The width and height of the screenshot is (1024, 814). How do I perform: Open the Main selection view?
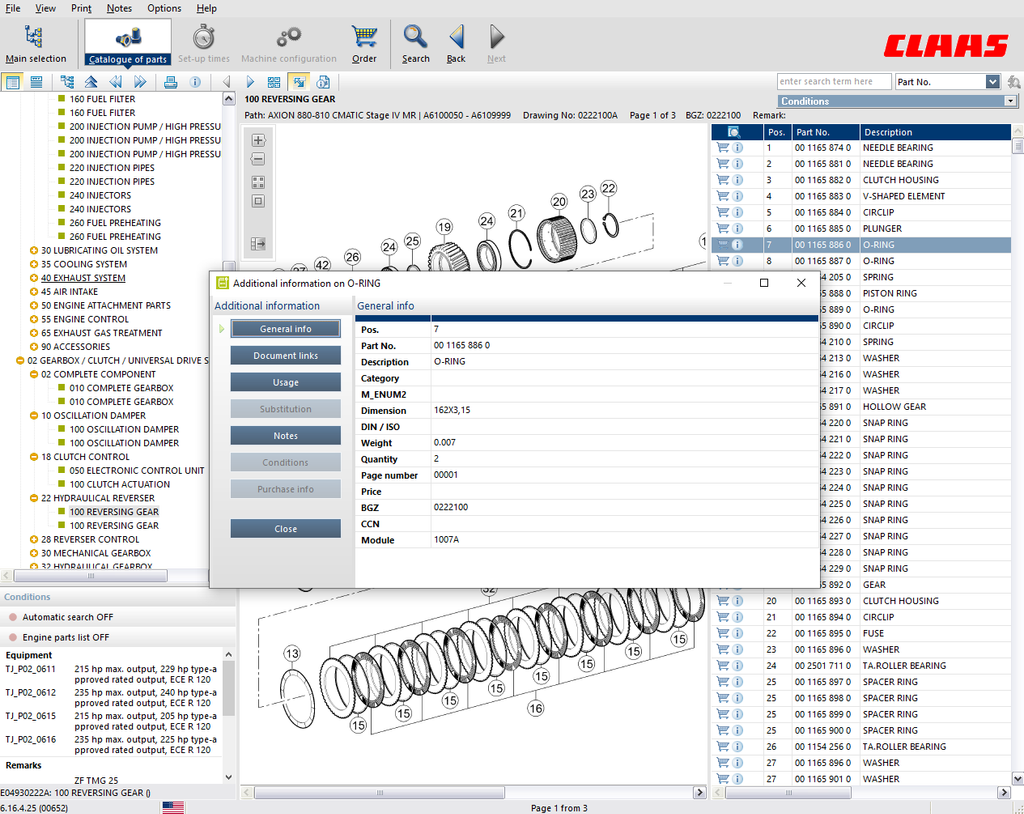[x=35, y=43]
